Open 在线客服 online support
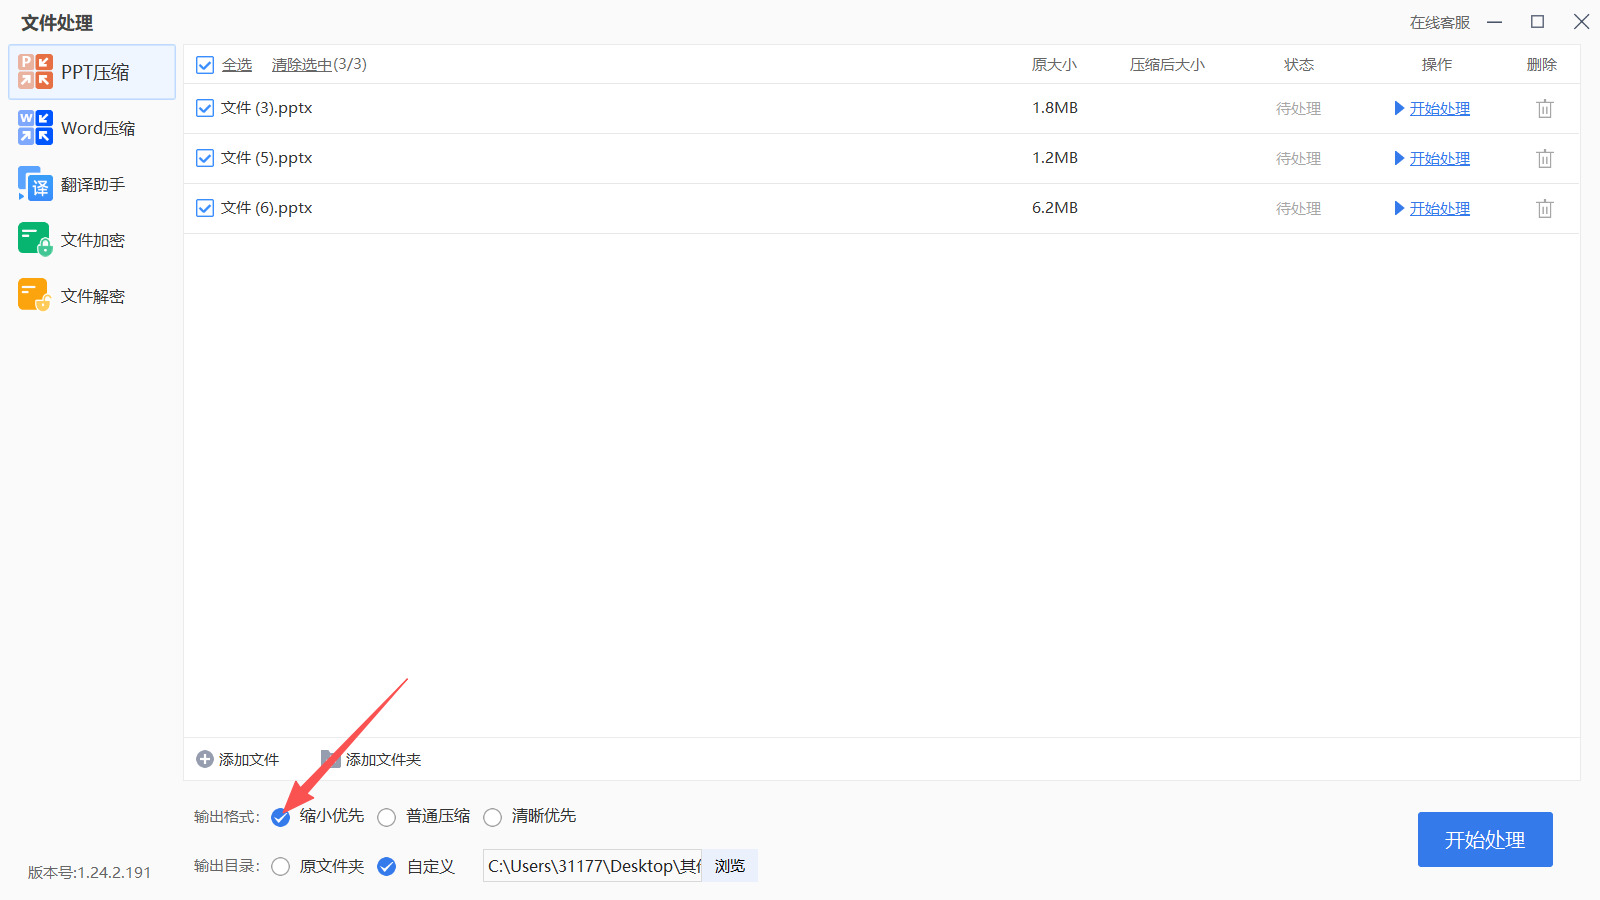The width and height of the screenshot is (1600, 900). coord(1440,22)
